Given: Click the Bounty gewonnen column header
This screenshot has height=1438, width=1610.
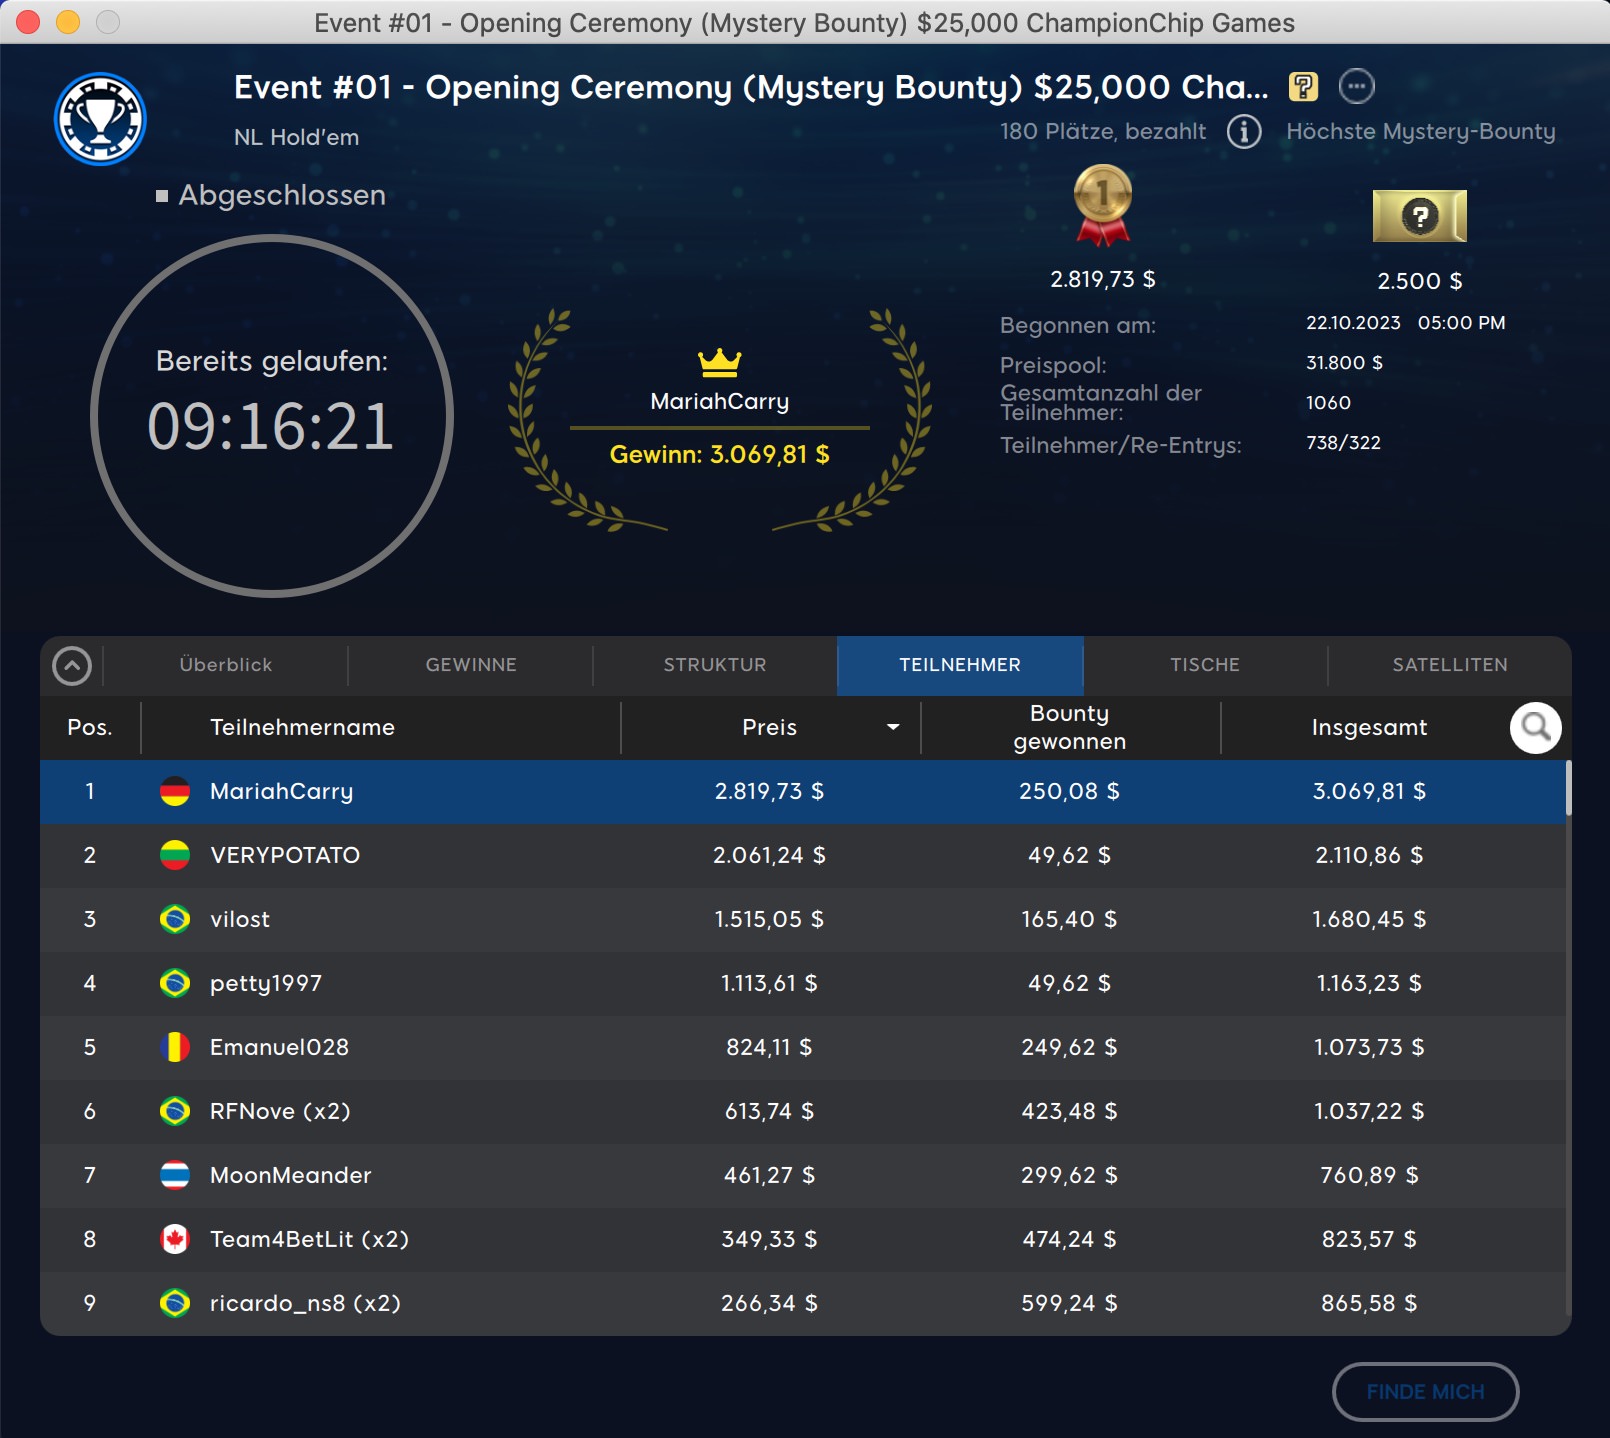Looking at the screenshot, I should click(x=1069, y=727).
